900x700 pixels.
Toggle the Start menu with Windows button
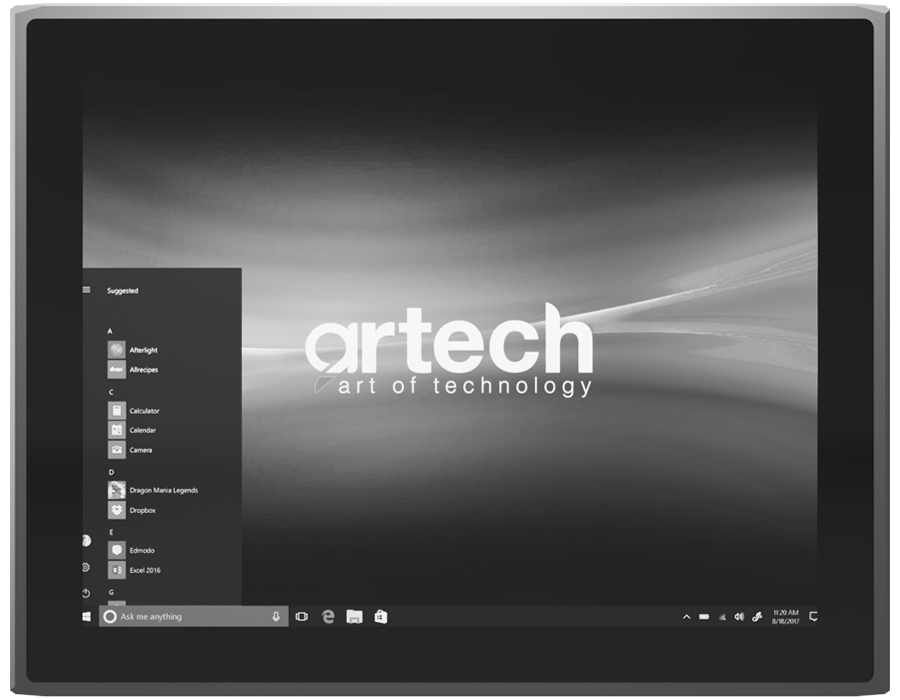pos(87,617)
